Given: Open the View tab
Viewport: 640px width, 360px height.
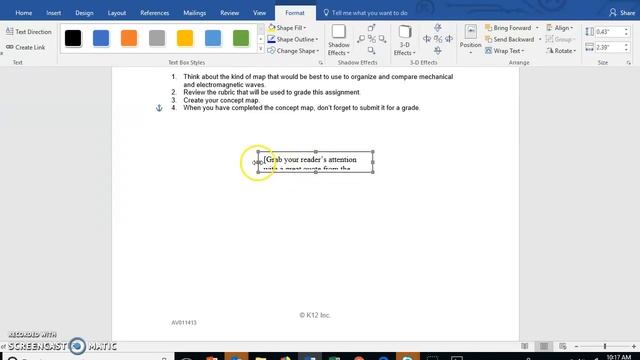Looking at the screenshot, I should click(x=259, y=13).
